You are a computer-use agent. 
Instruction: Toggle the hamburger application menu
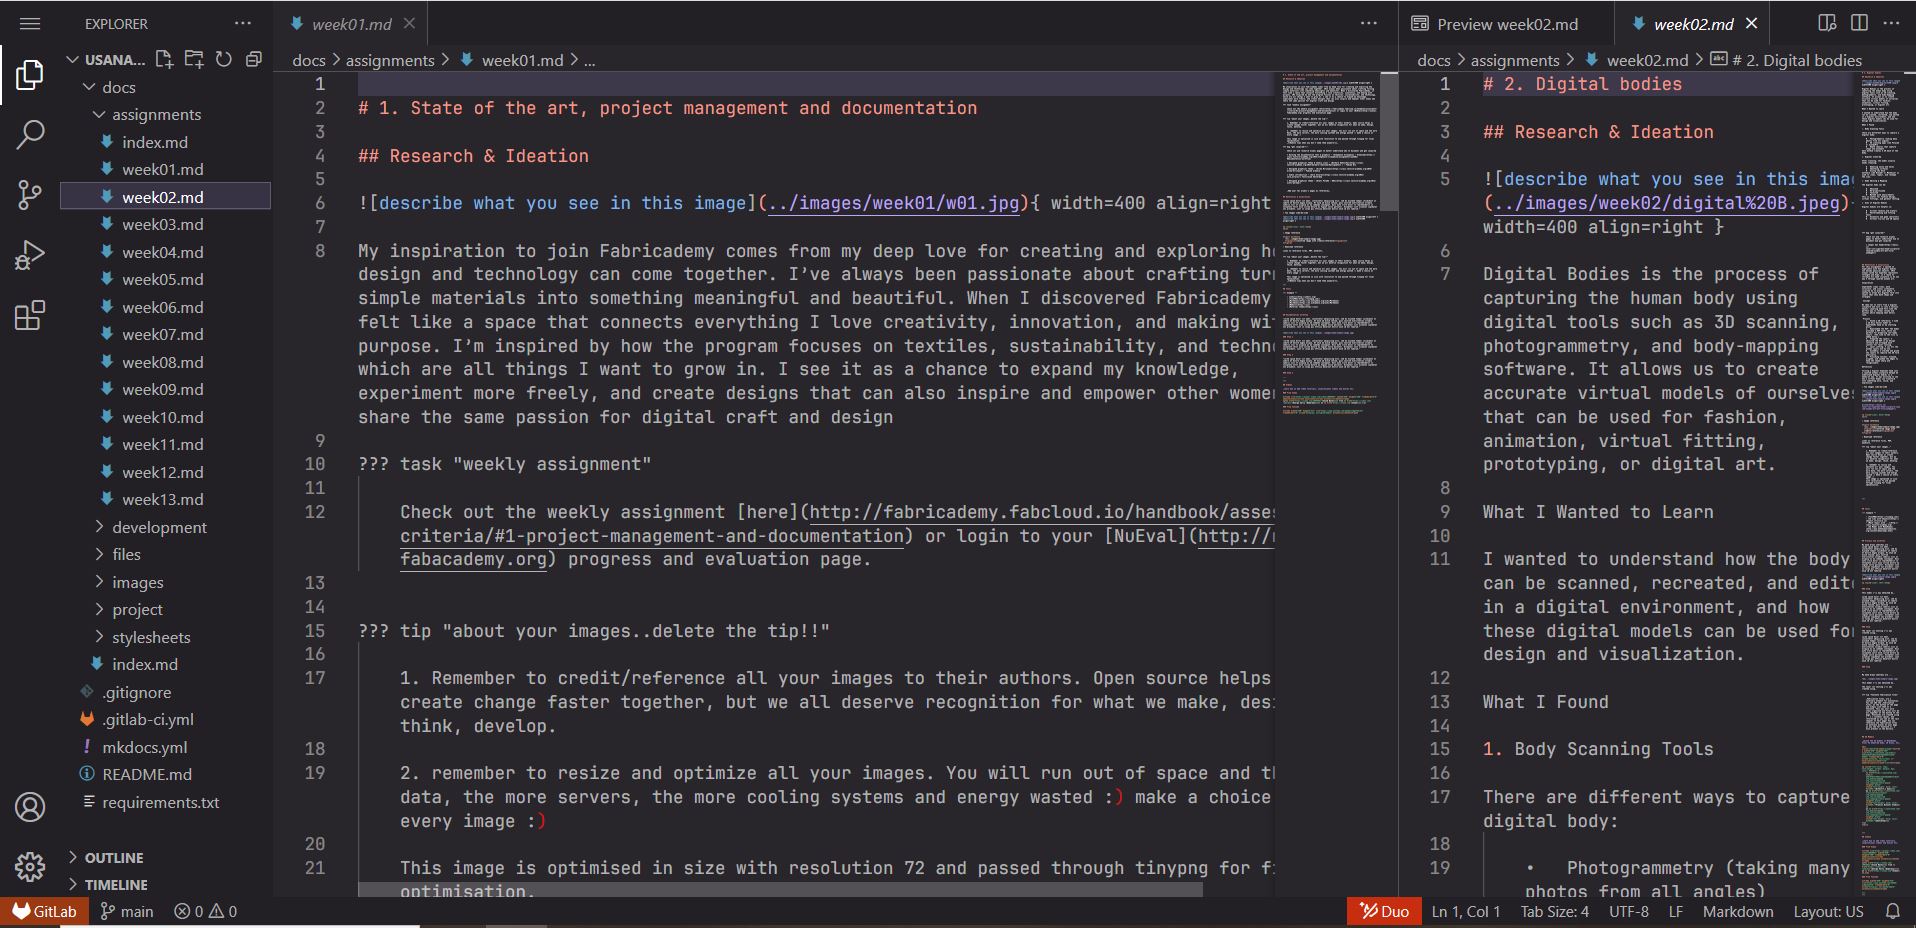[x=30, y=23]
